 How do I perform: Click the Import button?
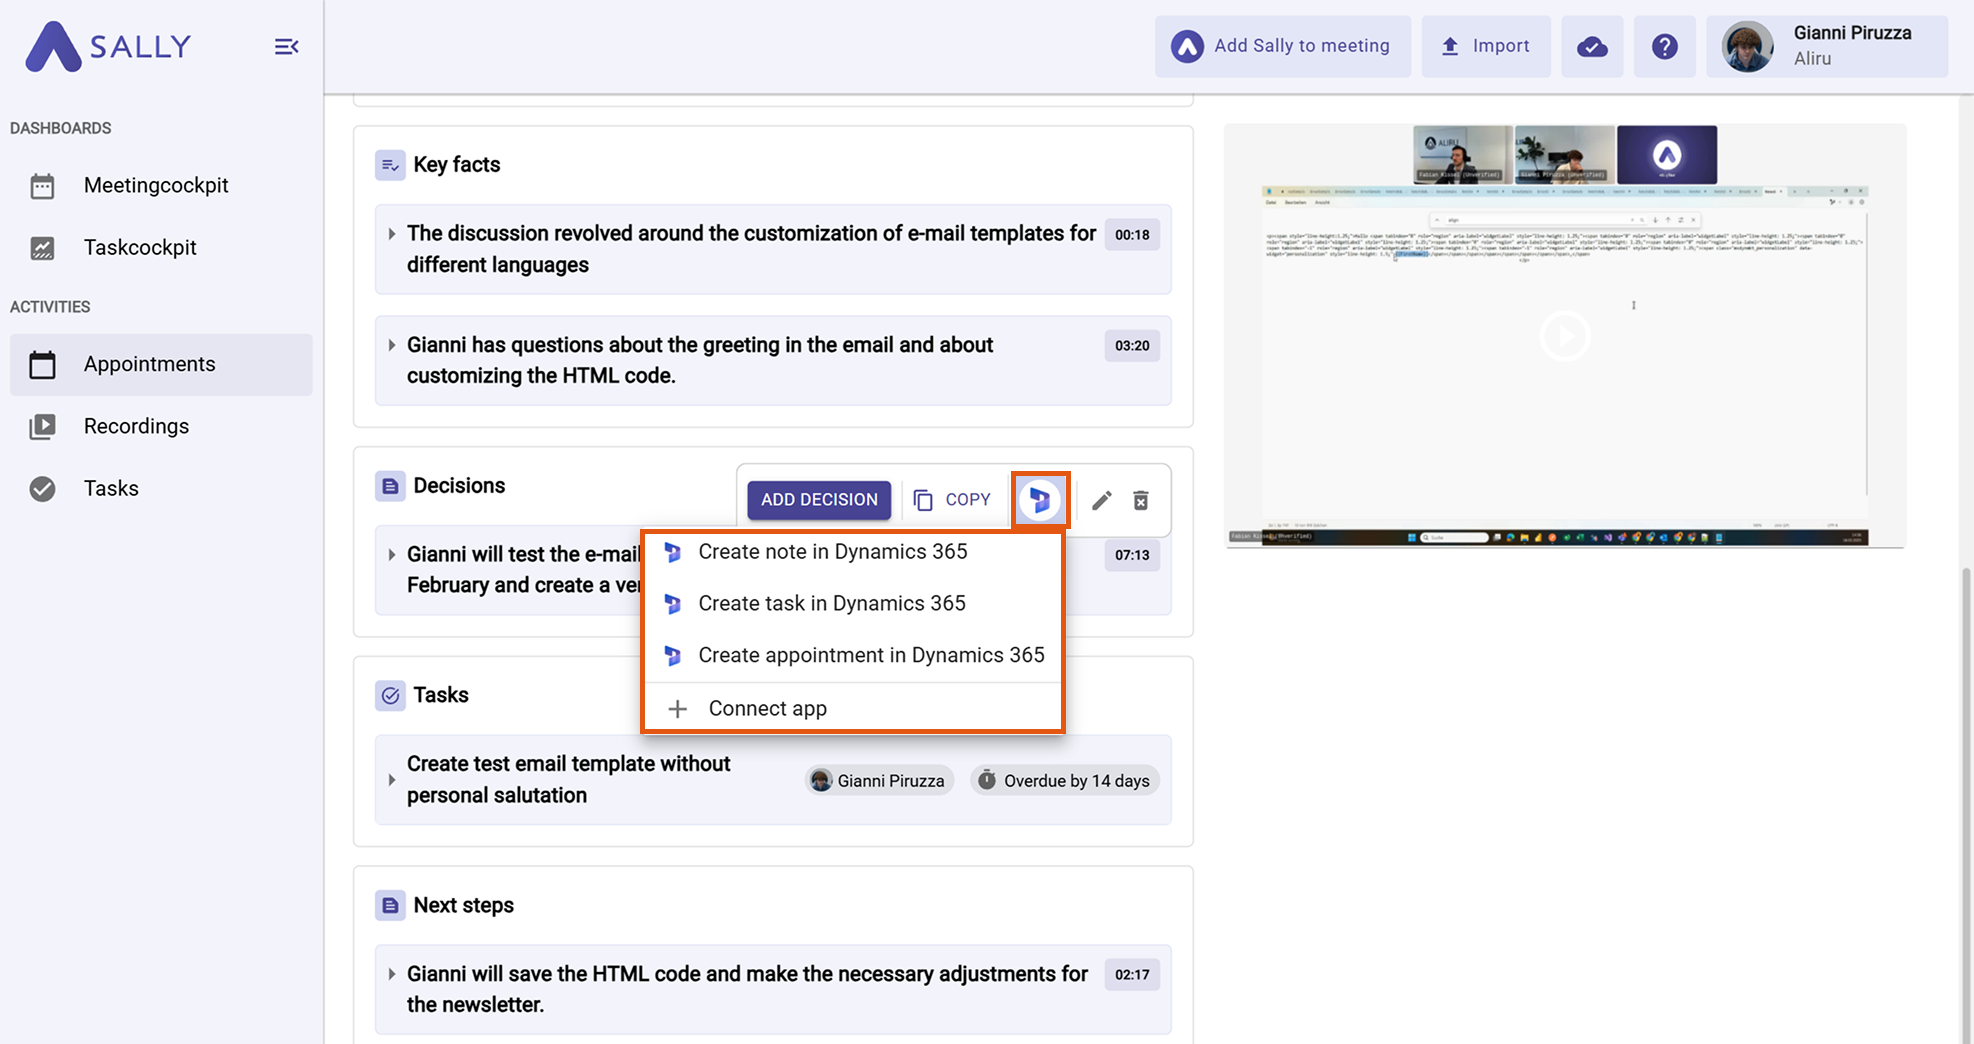tap(1486, 46)
